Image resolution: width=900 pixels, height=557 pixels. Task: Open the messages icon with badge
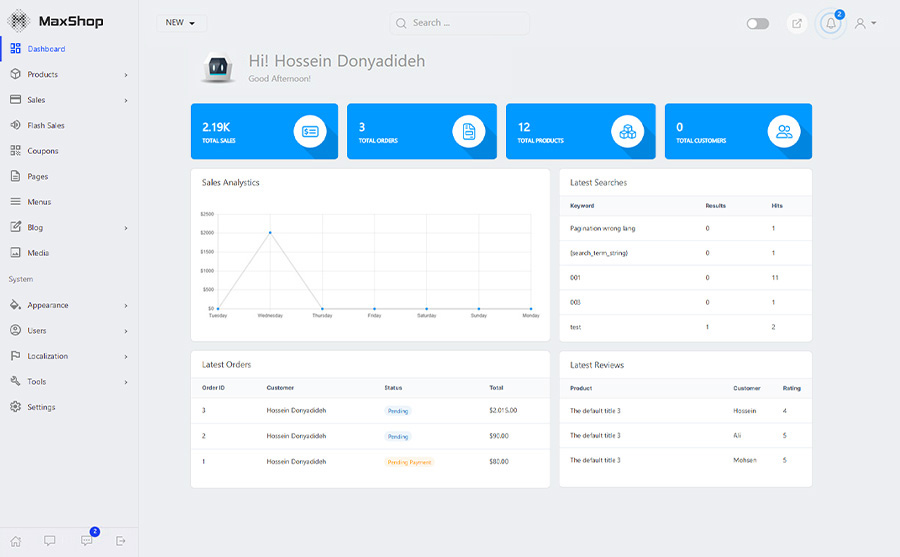(87, 541)
